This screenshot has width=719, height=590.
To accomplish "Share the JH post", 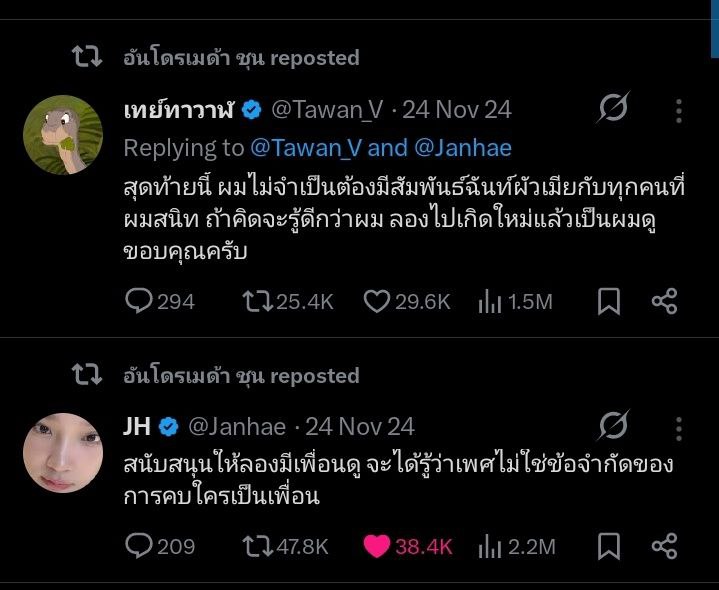I will click(x=665, y=546).
